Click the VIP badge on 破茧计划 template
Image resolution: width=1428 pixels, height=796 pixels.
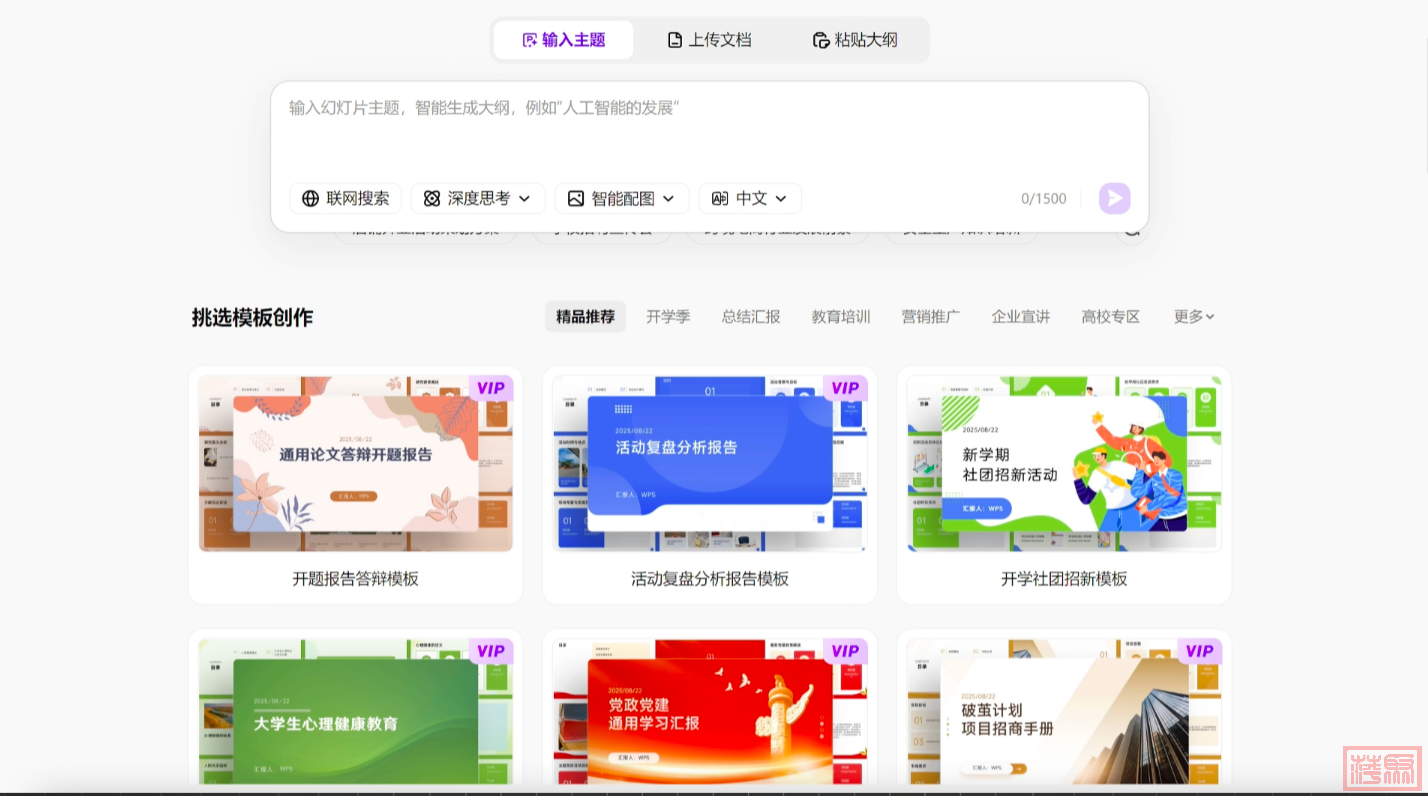1198,651
